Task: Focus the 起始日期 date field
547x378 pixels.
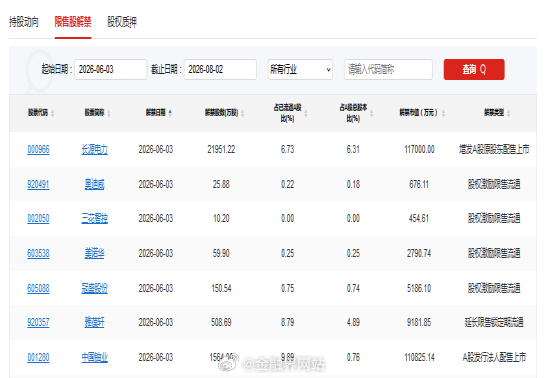Action: pos(111,69)
